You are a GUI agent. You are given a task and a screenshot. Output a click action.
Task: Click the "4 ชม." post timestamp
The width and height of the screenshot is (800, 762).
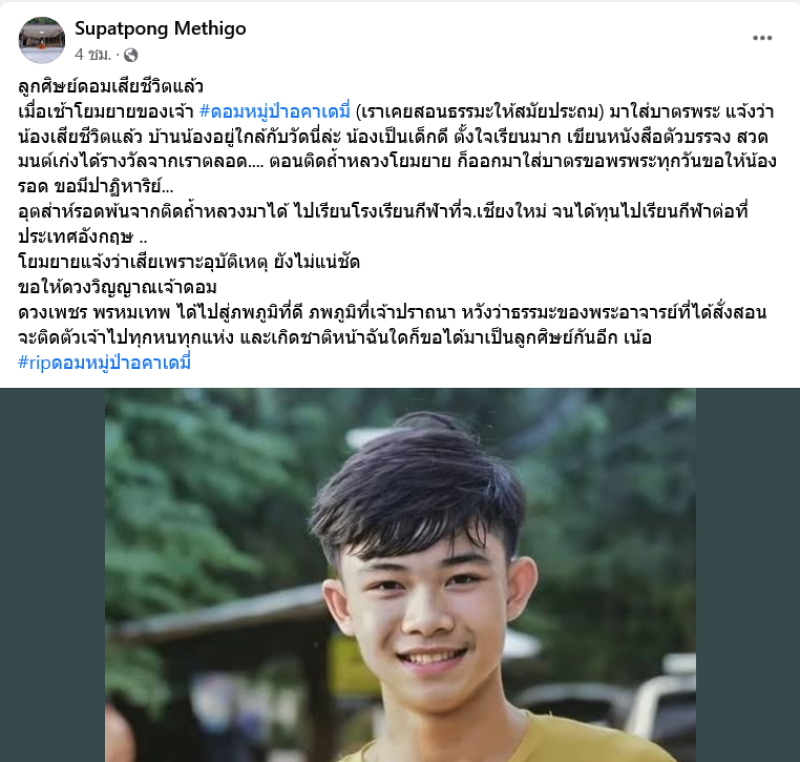pyautogui.click(x=92, y=55)
